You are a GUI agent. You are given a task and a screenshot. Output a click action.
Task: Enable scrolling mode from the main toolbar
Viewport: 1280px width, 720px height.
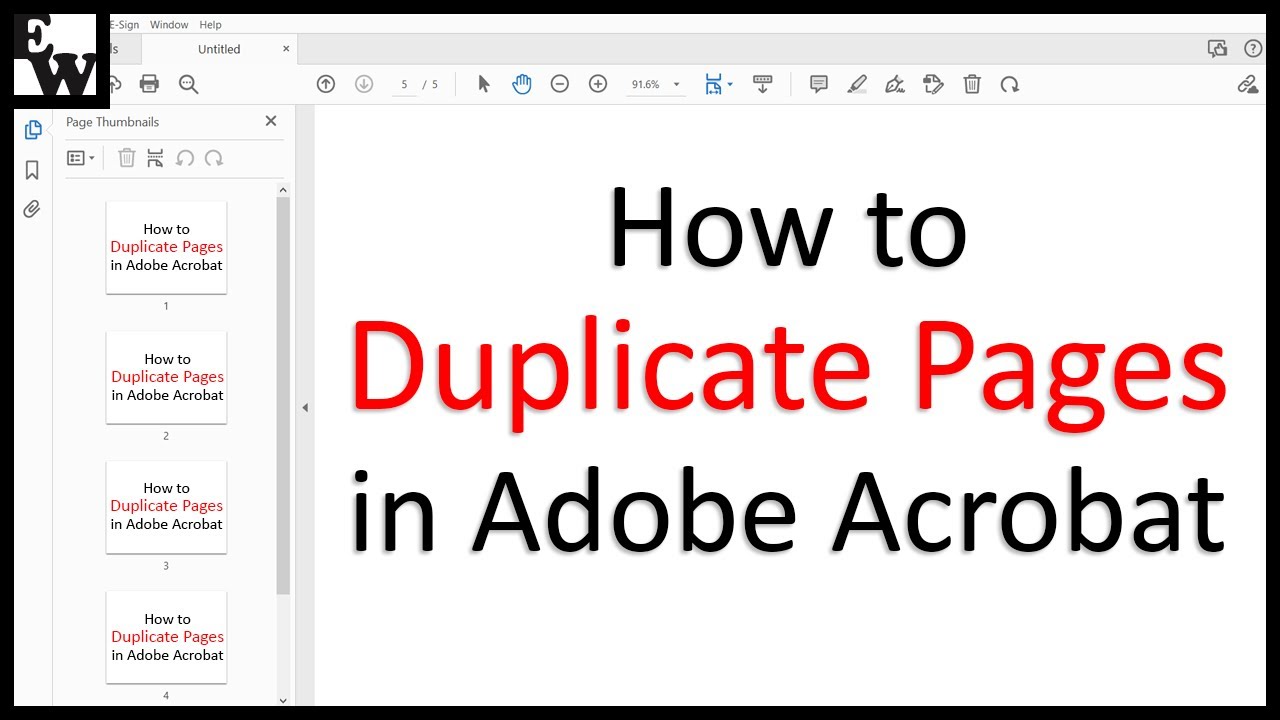pos(762,84)
